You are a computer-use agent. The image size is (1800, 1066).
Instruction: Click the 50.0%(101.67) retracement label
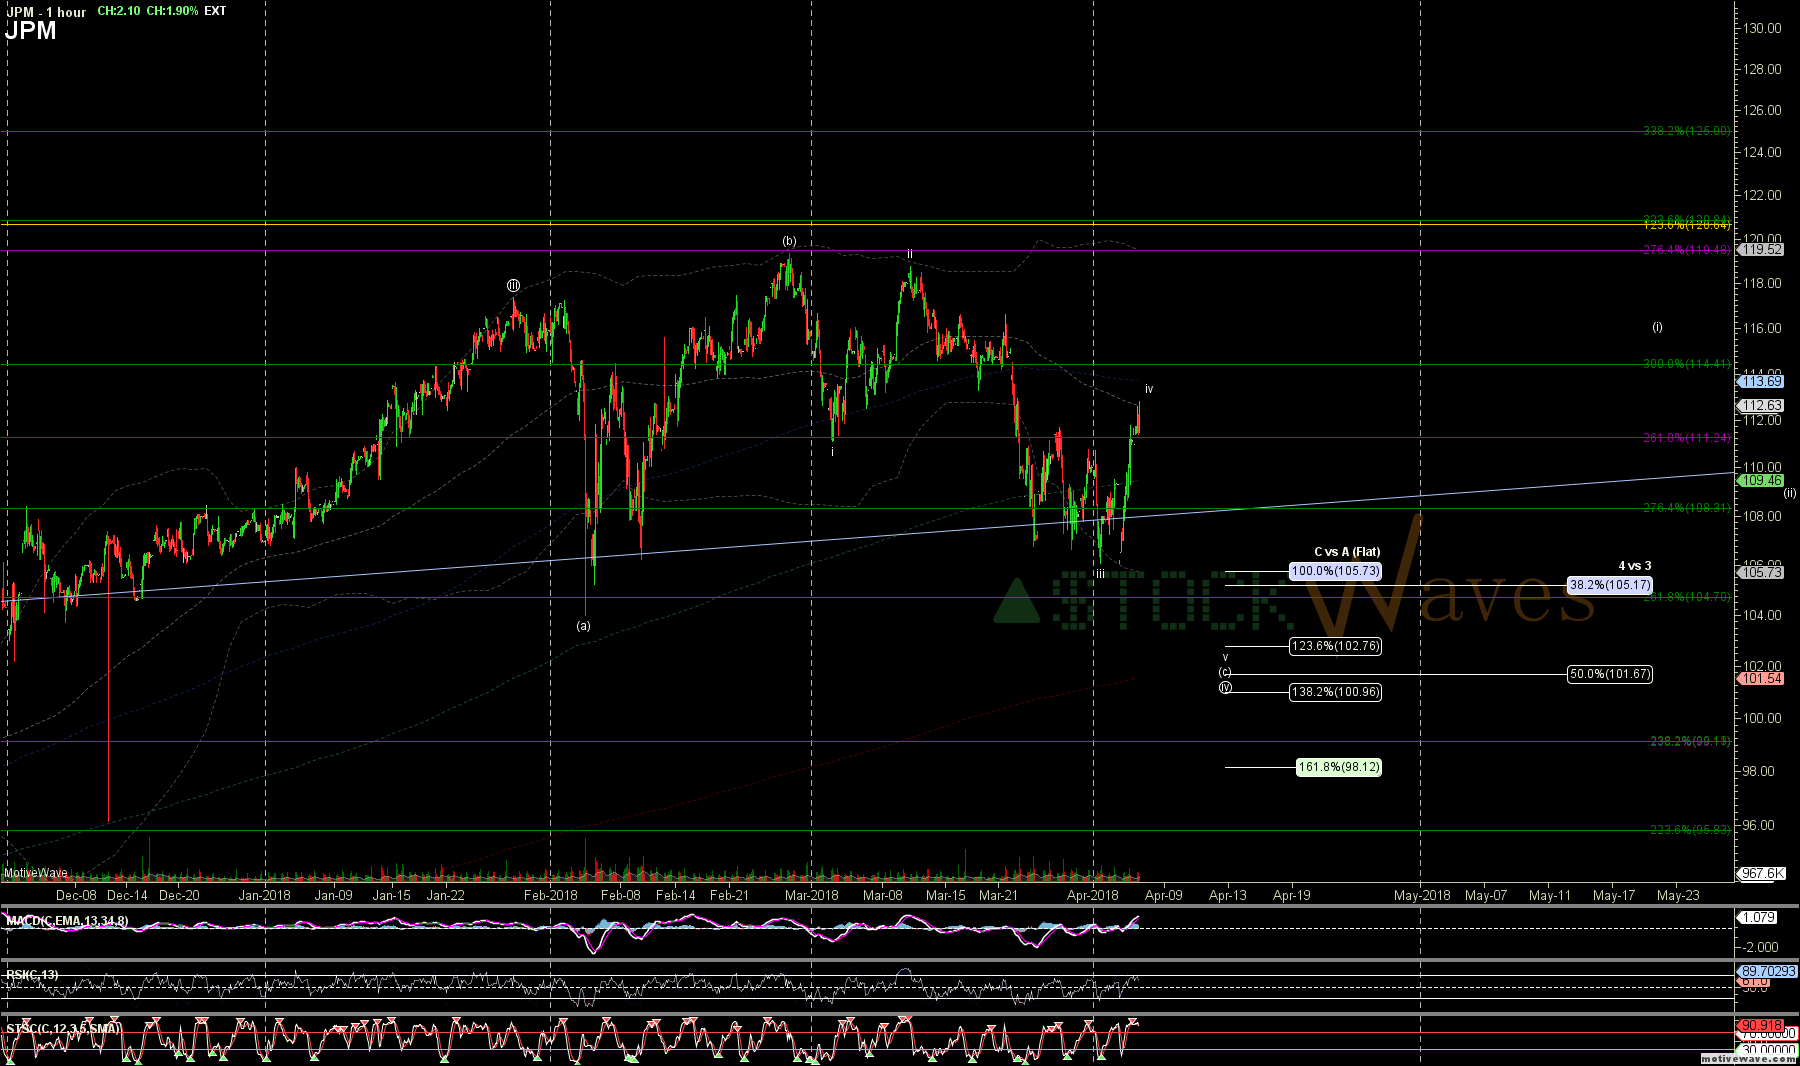tap(1609, 674)
